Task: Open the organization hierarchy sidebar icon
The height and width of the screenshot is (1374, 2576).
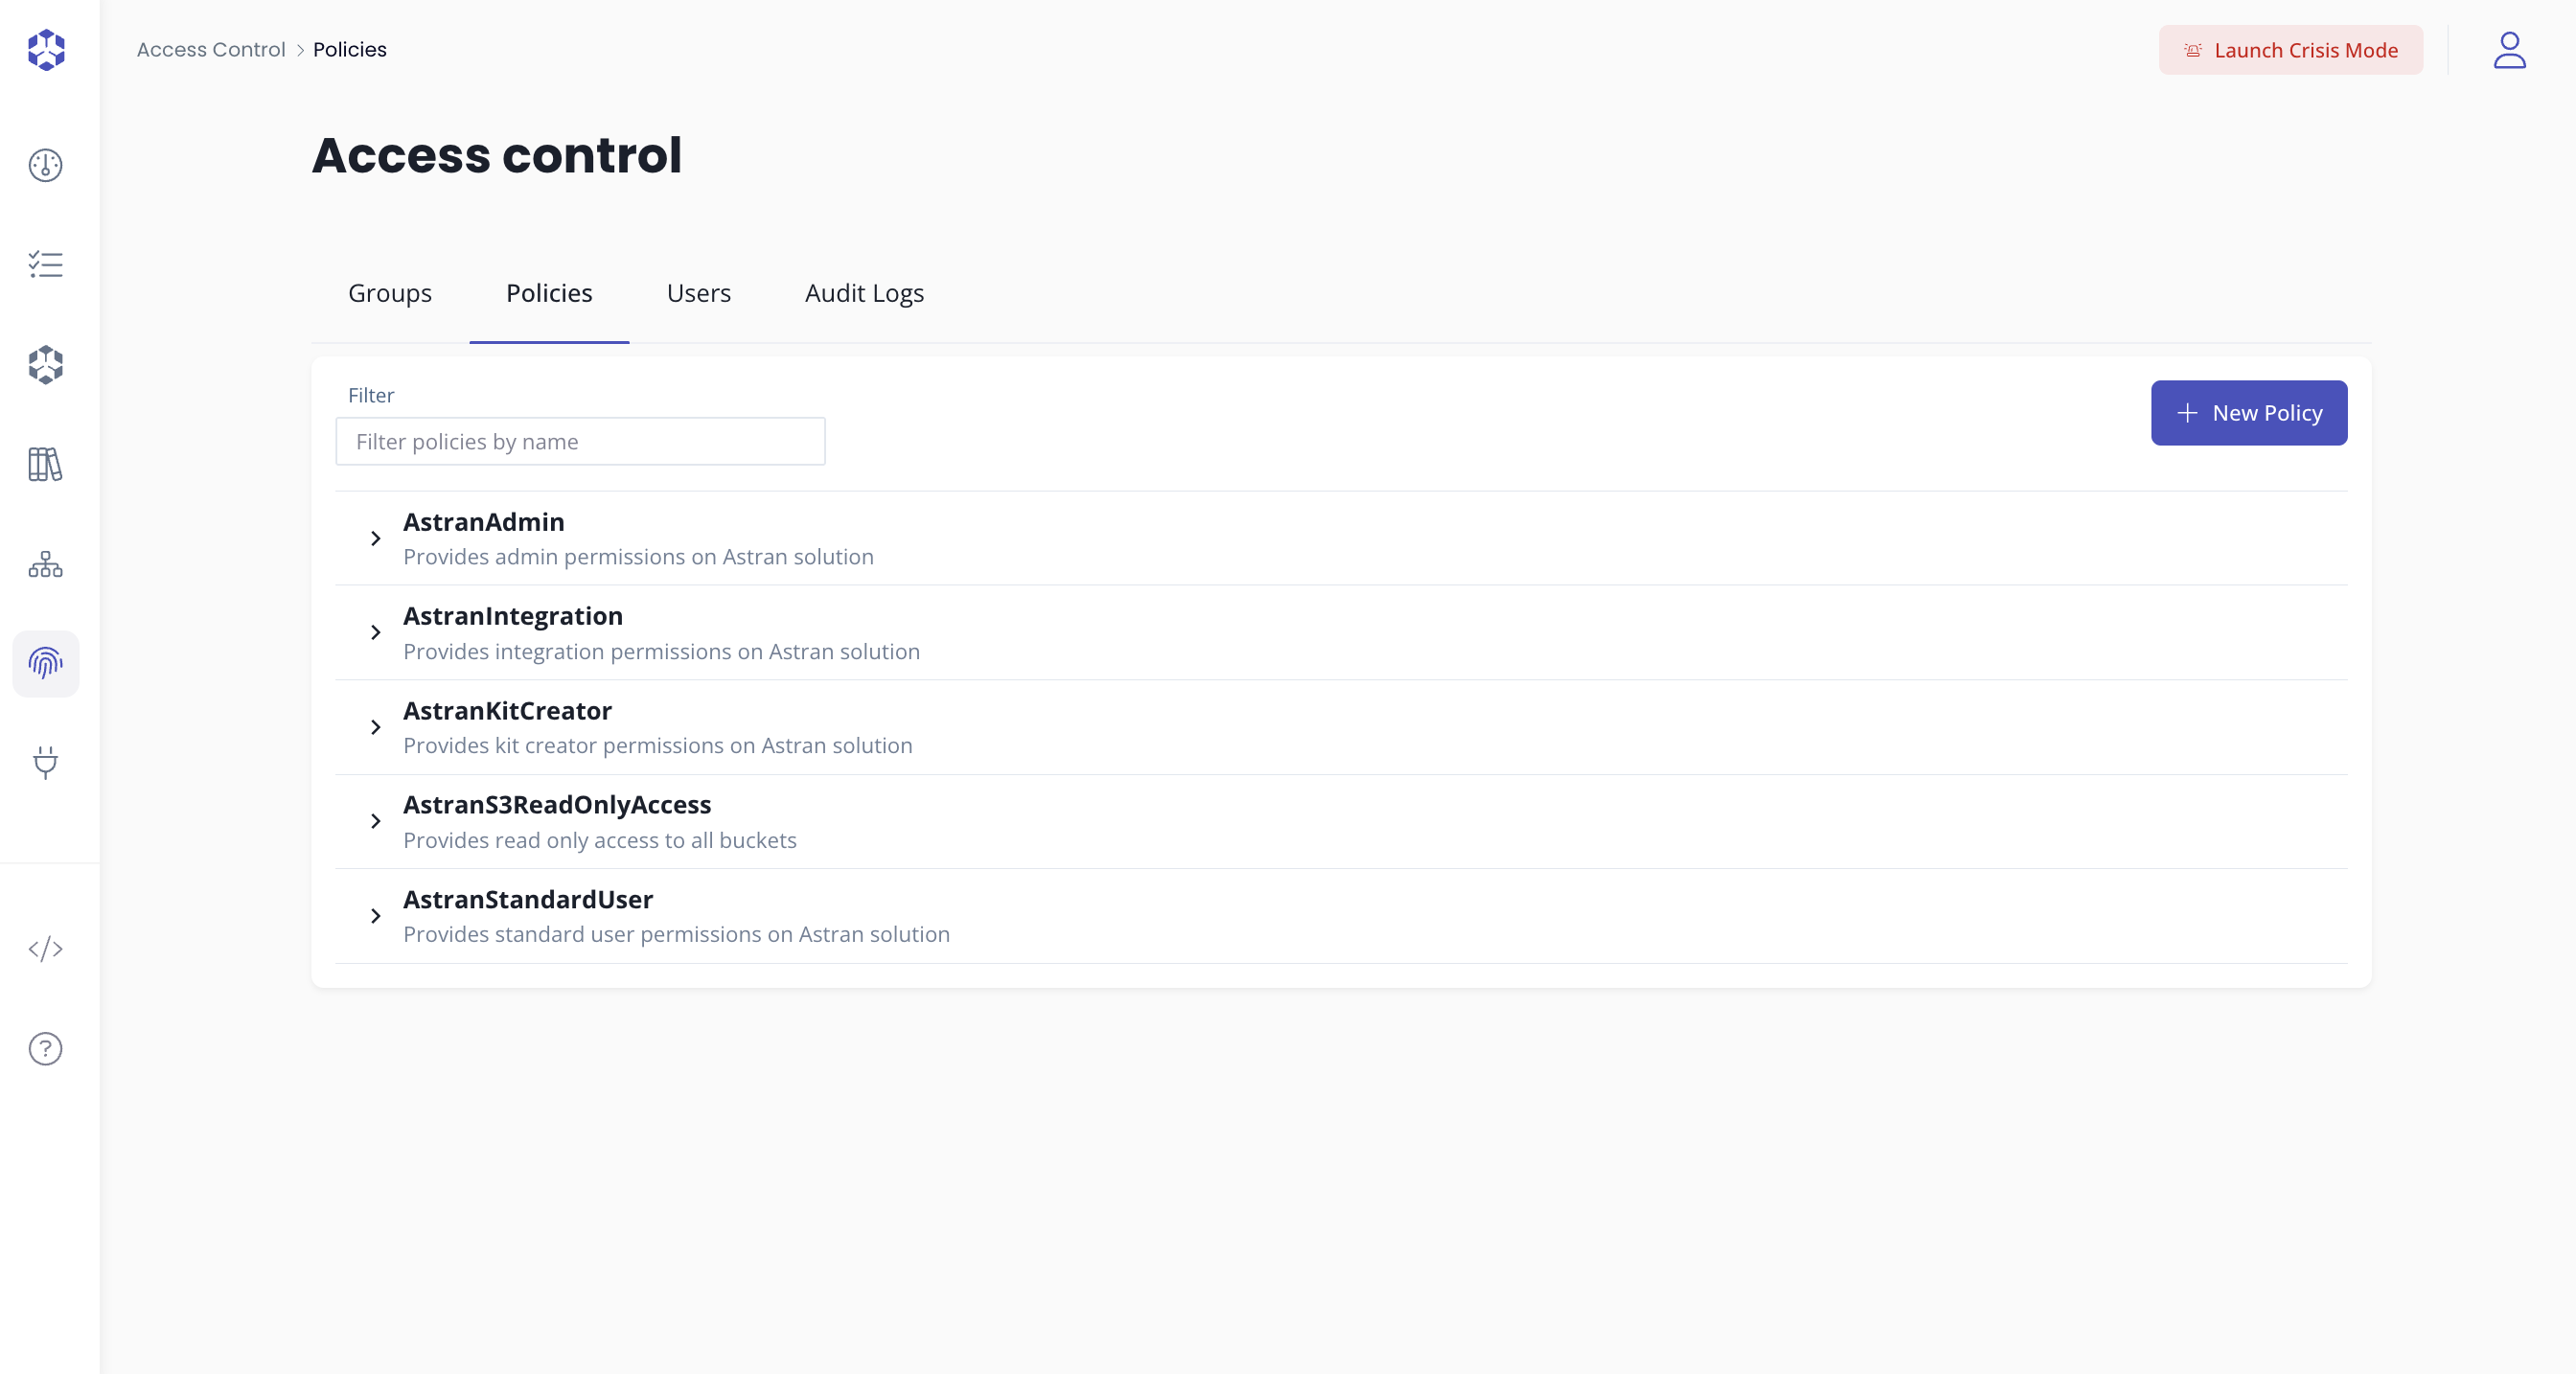Action: pyautogui.click(x=45, y=564)
